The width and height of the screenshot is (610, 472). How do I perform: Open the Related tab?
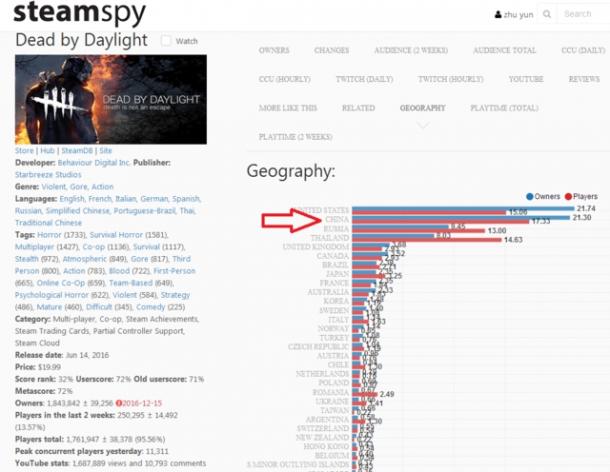pos(358,108)
